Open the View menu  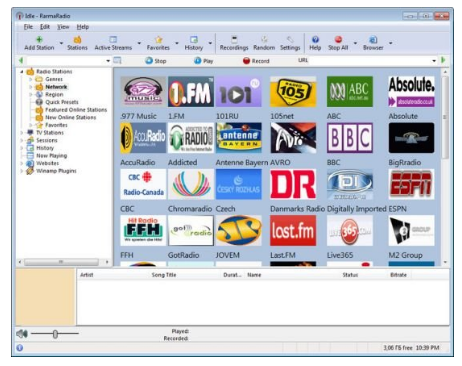coord(63,27)
